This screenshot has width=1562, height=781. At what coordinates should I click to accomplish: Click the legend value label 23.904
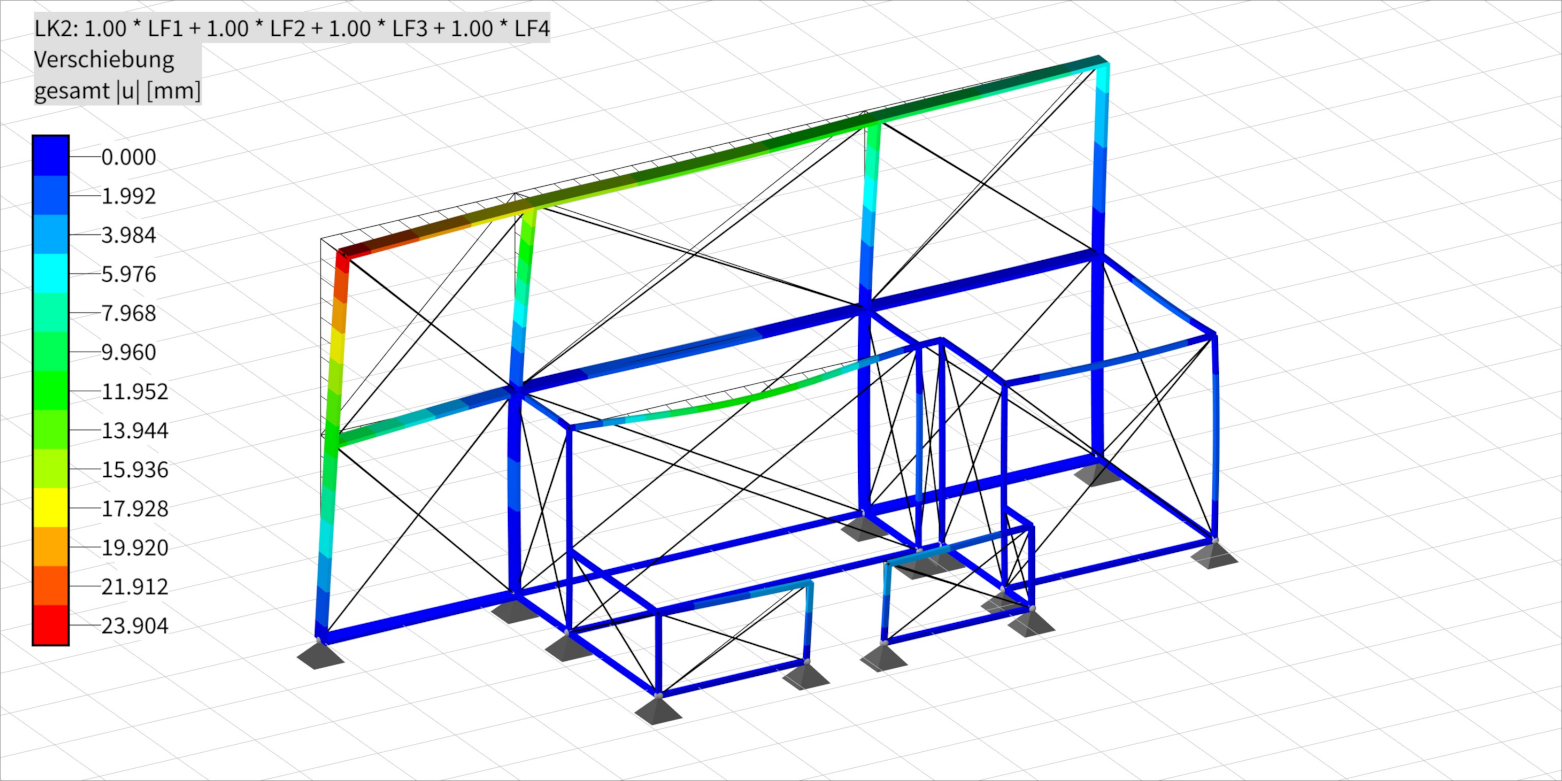click(134, 626)
